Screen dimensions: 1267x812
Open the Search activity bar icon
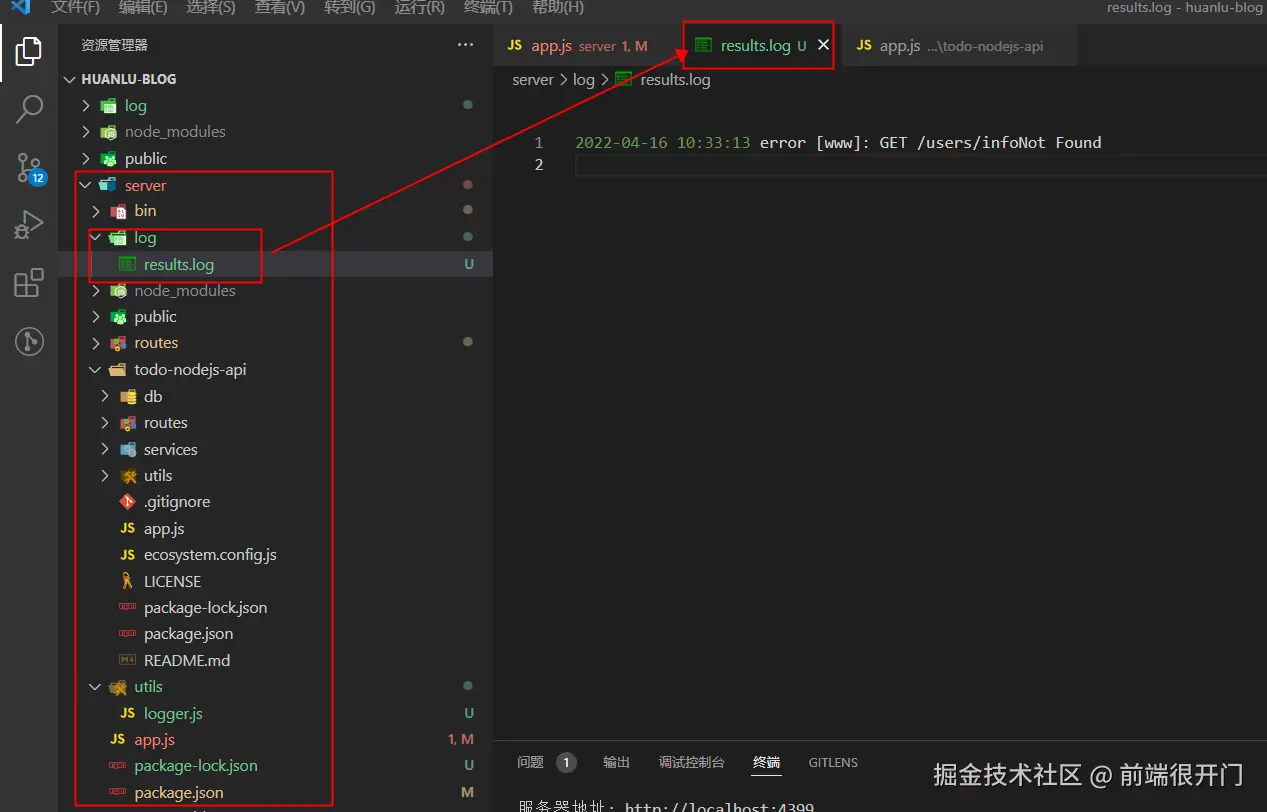29,109
